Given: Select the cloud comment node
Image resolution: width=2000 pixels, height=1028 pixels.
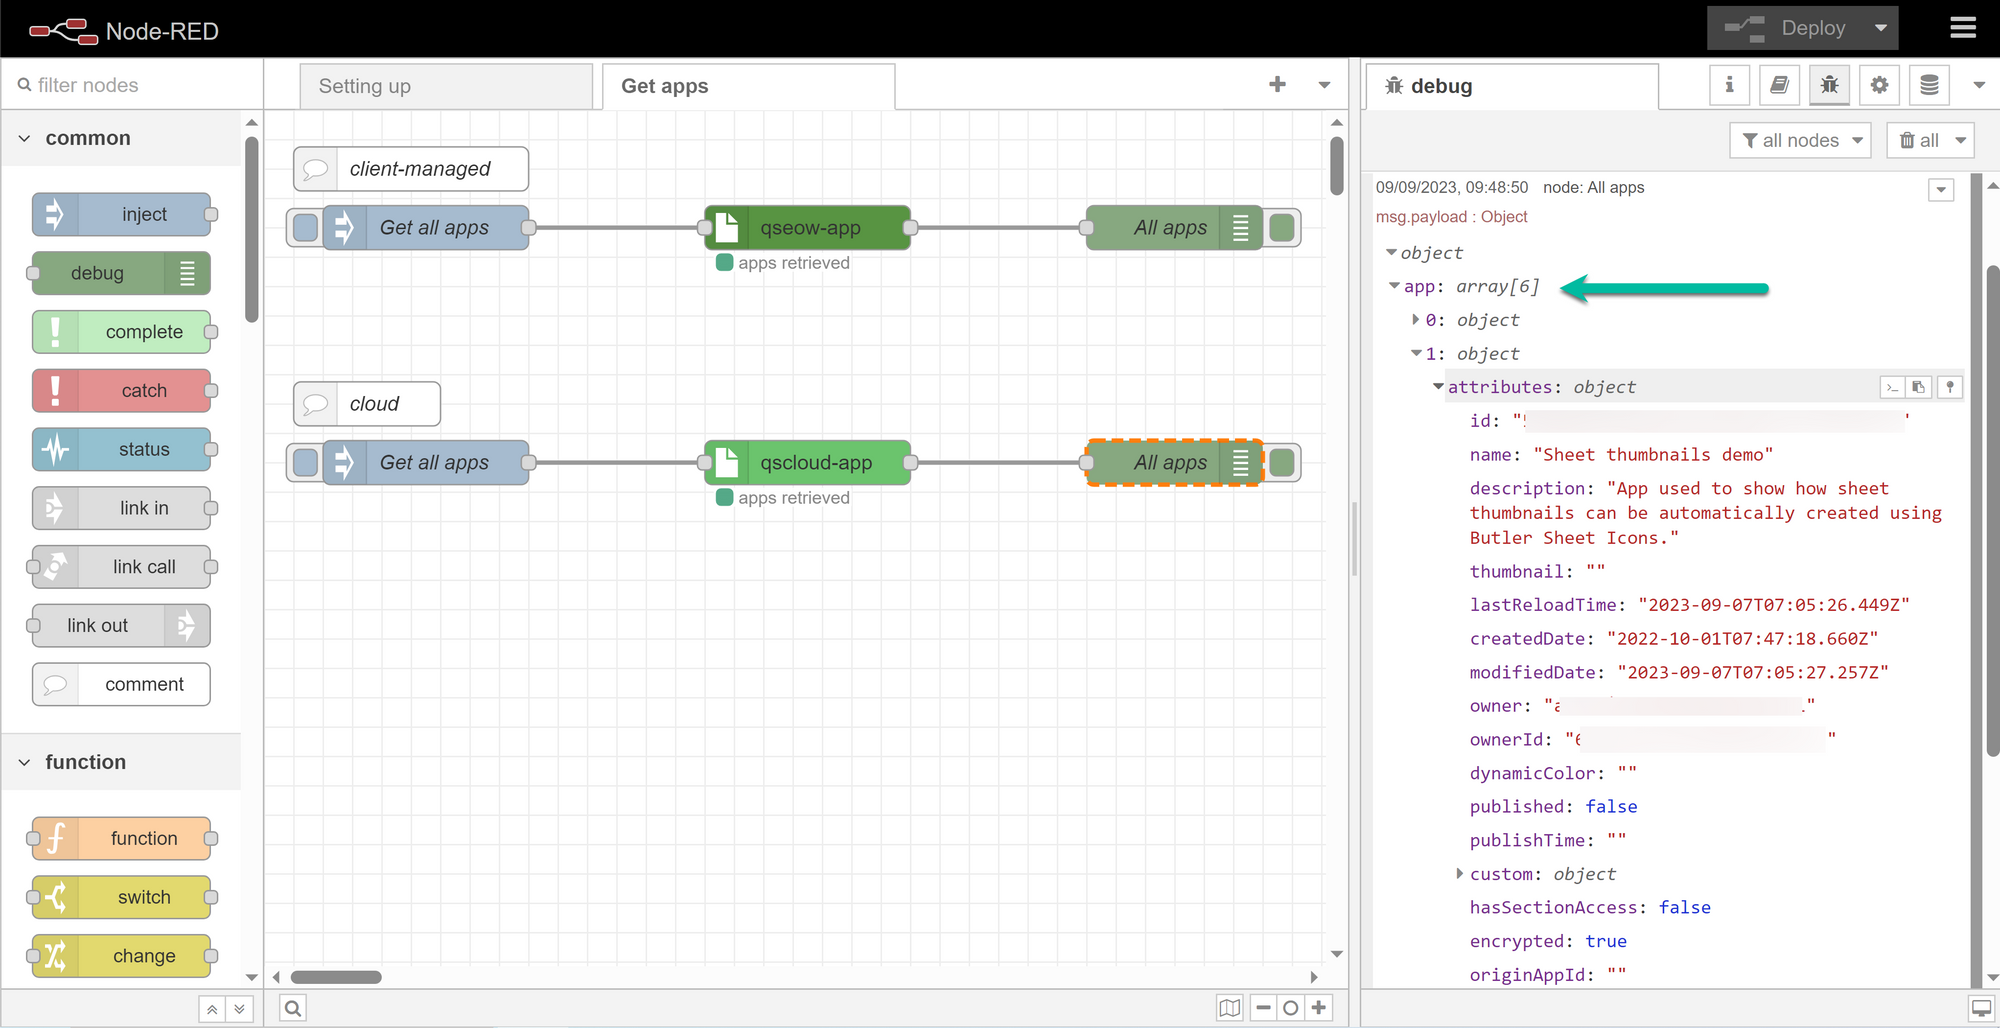Looking at the screenshot, I should point(367,404).
